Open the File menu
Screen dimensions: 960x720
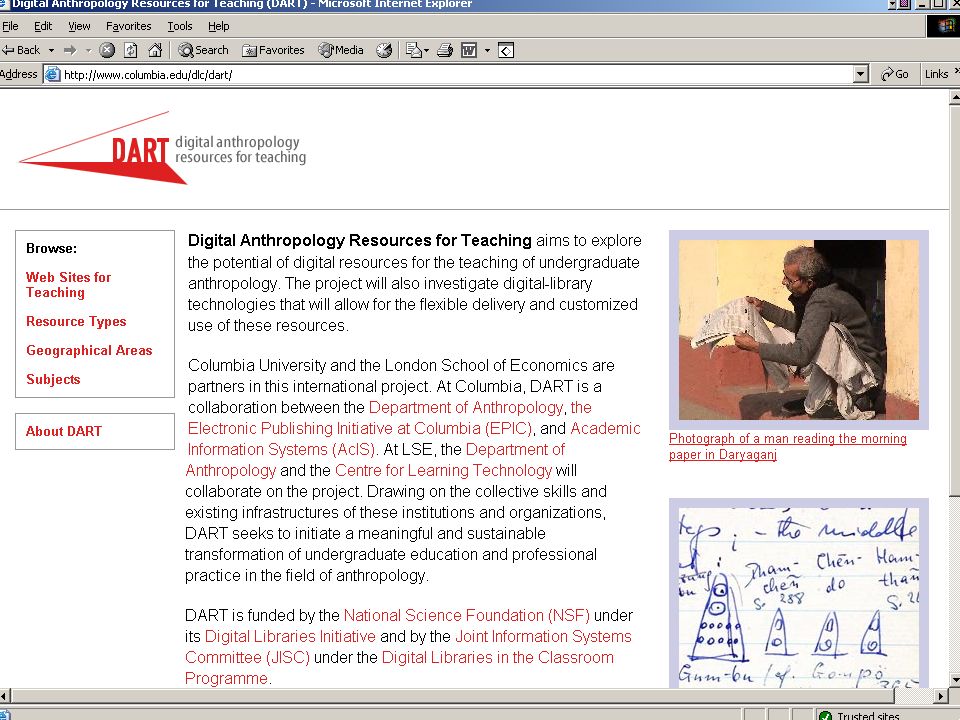point(10,26)
